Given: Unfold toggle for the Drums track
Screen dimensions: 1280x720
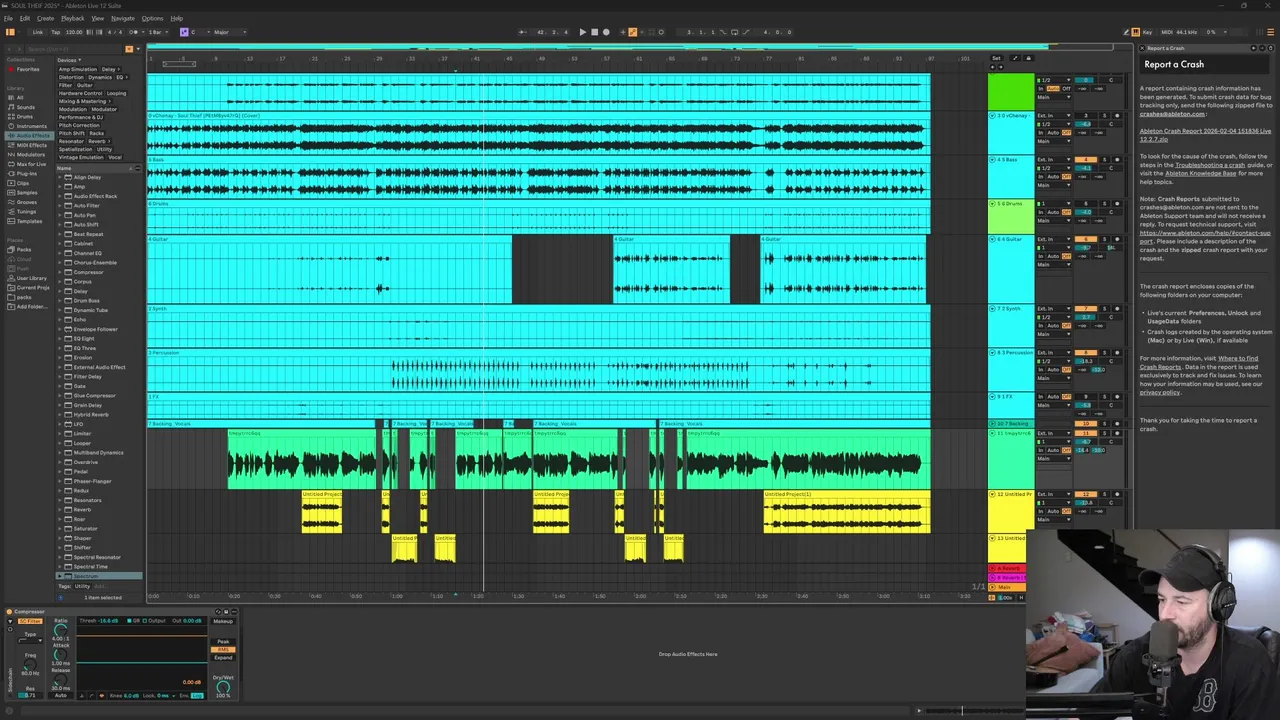Looking at the screenshot, I should pos(993,204).
